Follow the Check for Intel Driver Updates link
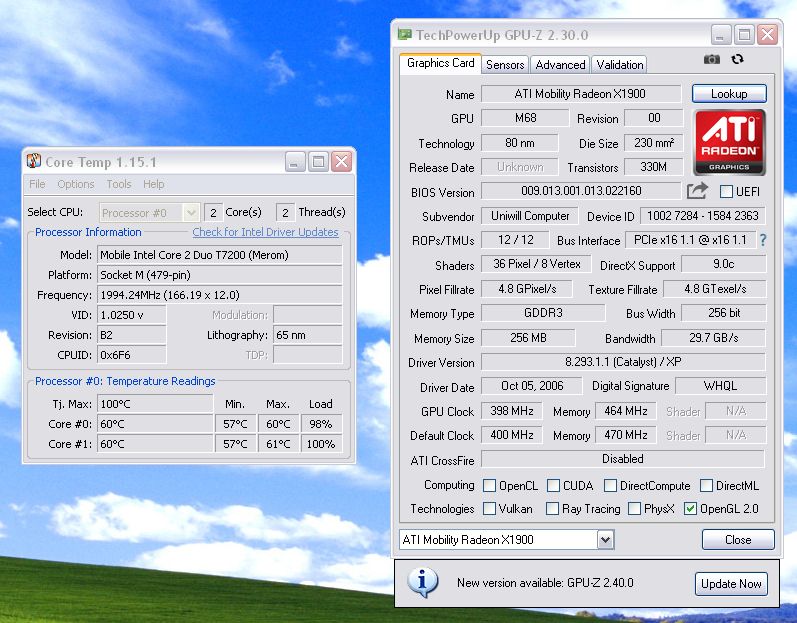 pos(265,232)
